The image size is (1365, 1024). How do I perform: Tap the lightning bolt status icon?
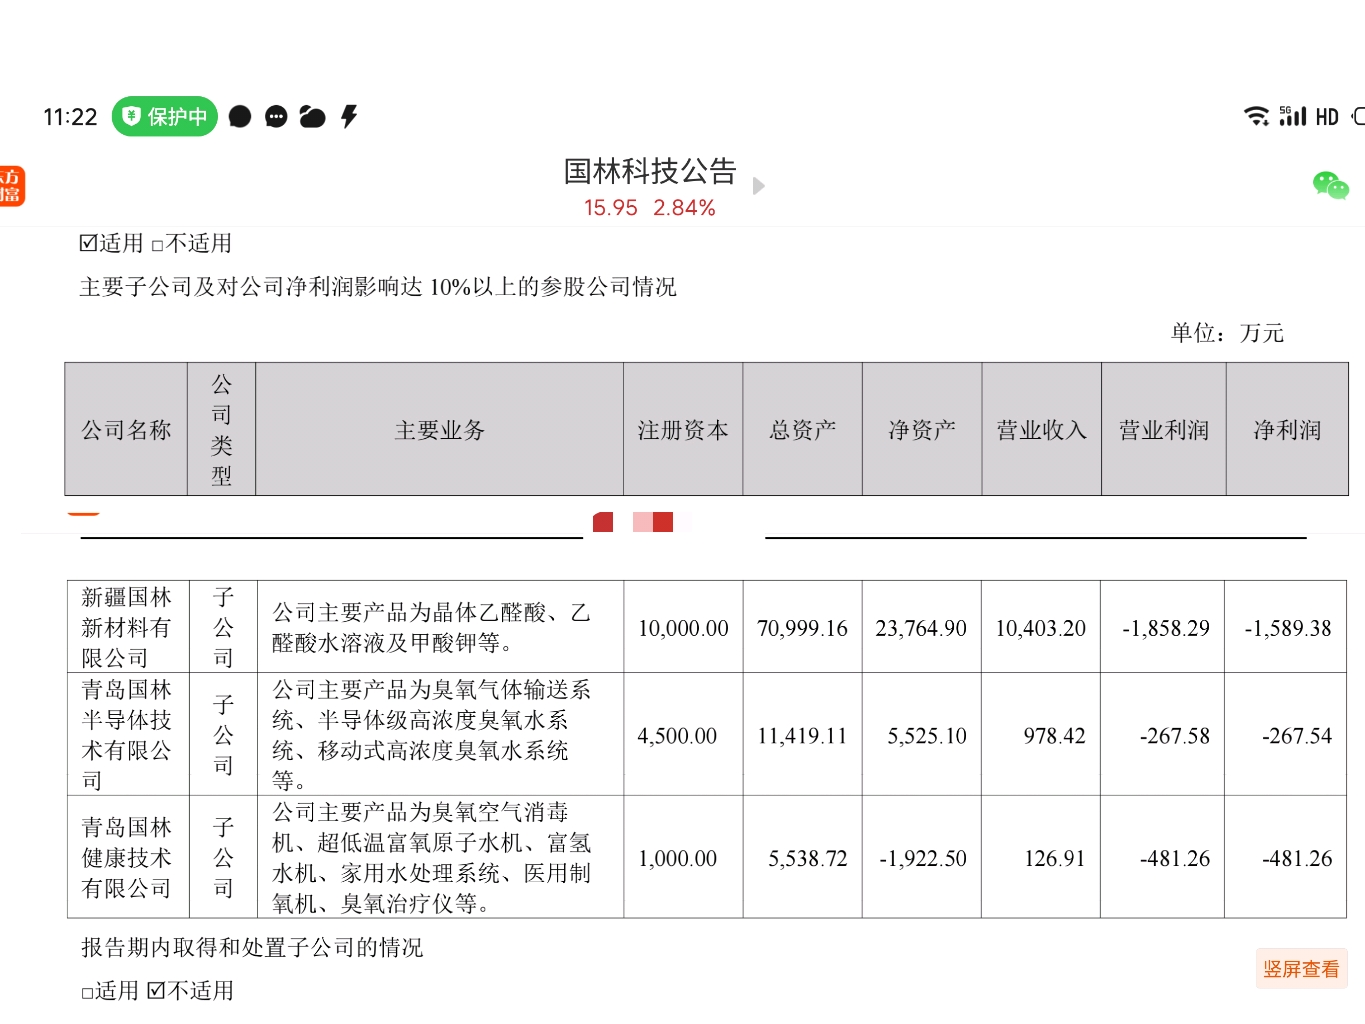click(x=349, y=117)
